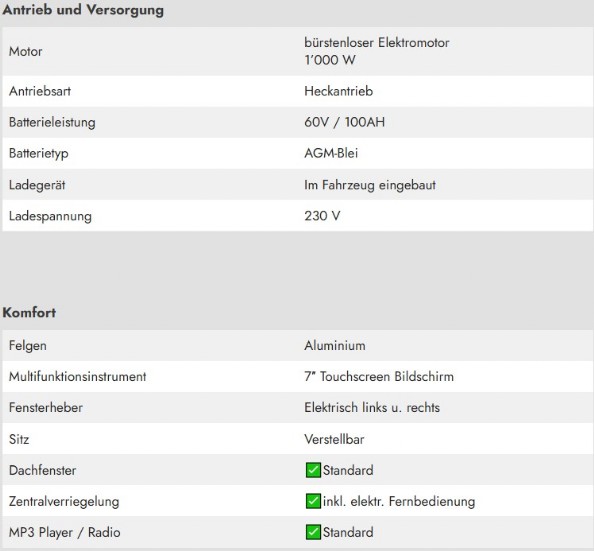
Task: Select the 230 V Ladespannung value
Action: coord(322,216)
